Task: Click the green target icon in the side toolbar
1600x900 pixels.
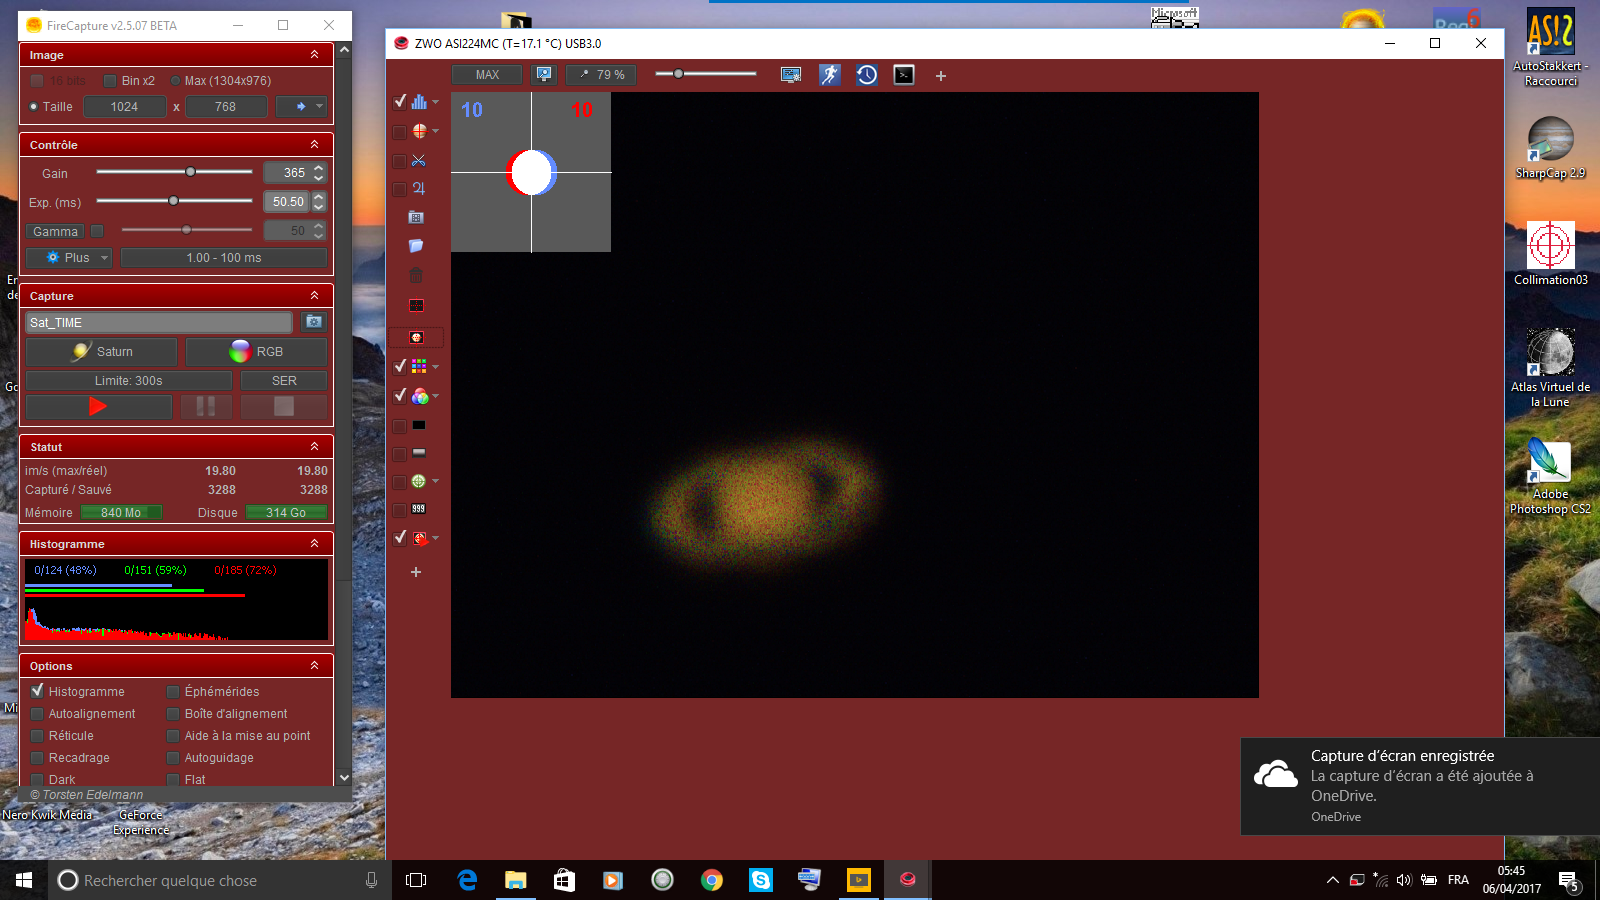Action: tap(419, 481)
